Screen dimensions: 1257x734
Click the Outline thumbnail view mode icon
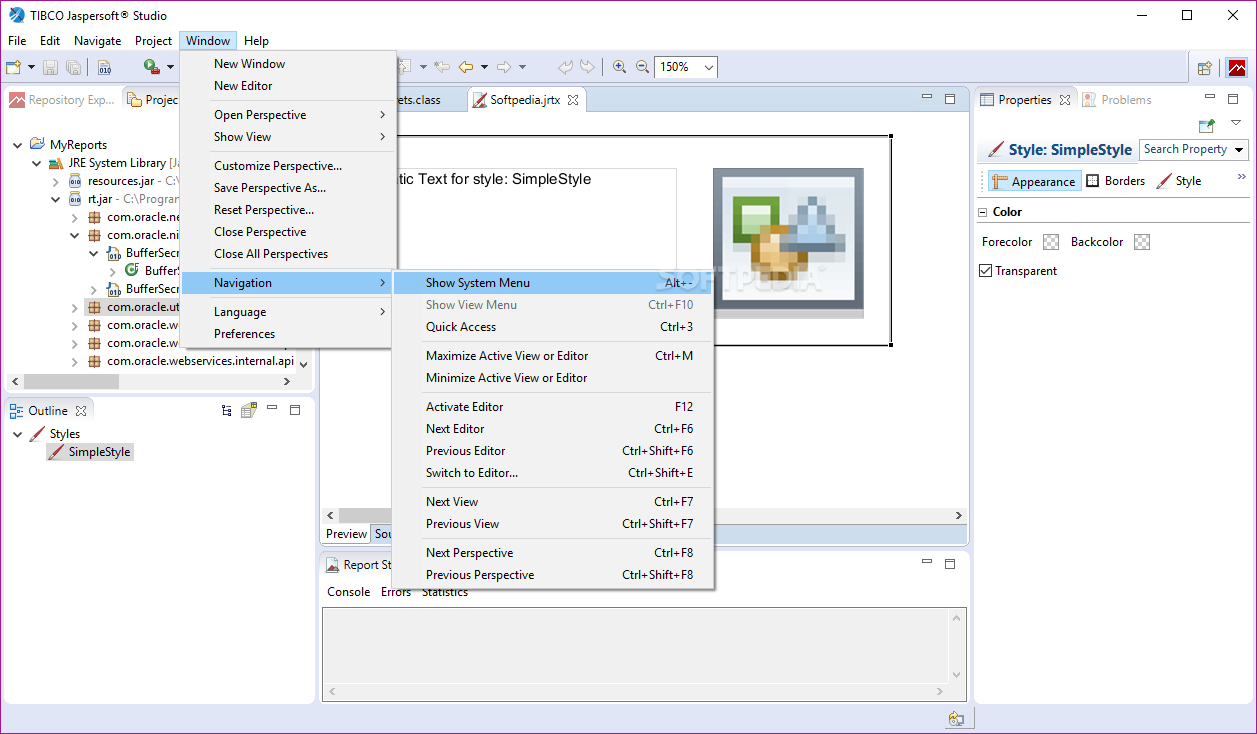(x=249, y=410)
